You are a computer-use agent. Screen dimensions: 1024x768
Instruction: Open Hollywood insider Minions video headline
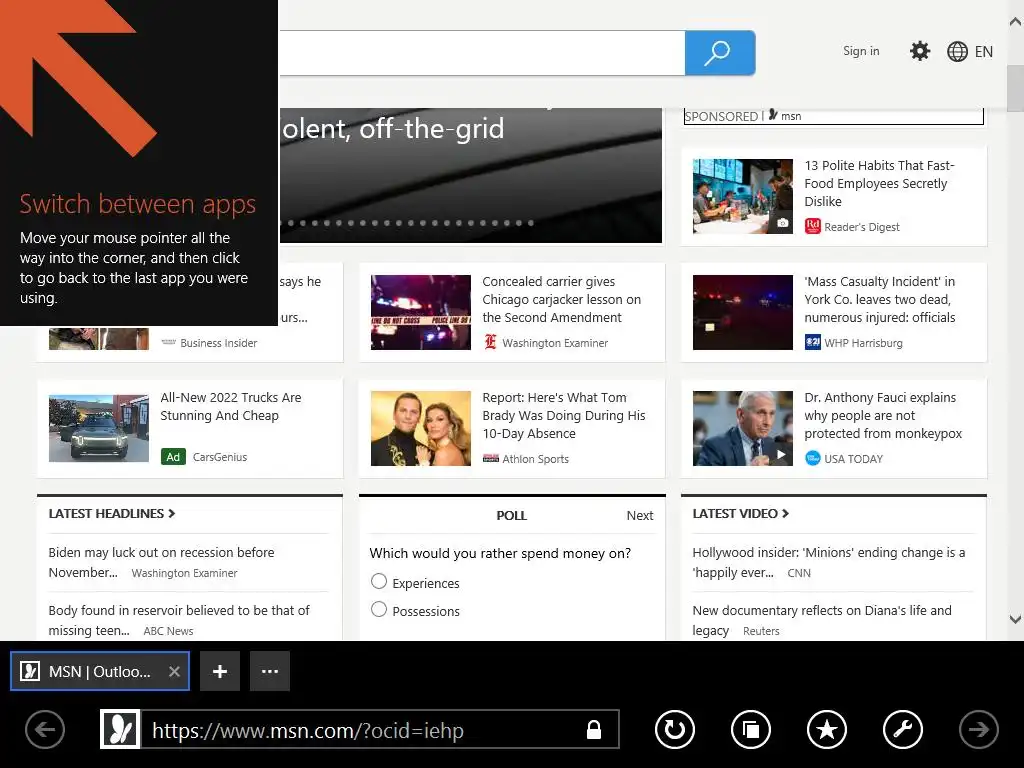pyautogui.click(x=829, y=562)
